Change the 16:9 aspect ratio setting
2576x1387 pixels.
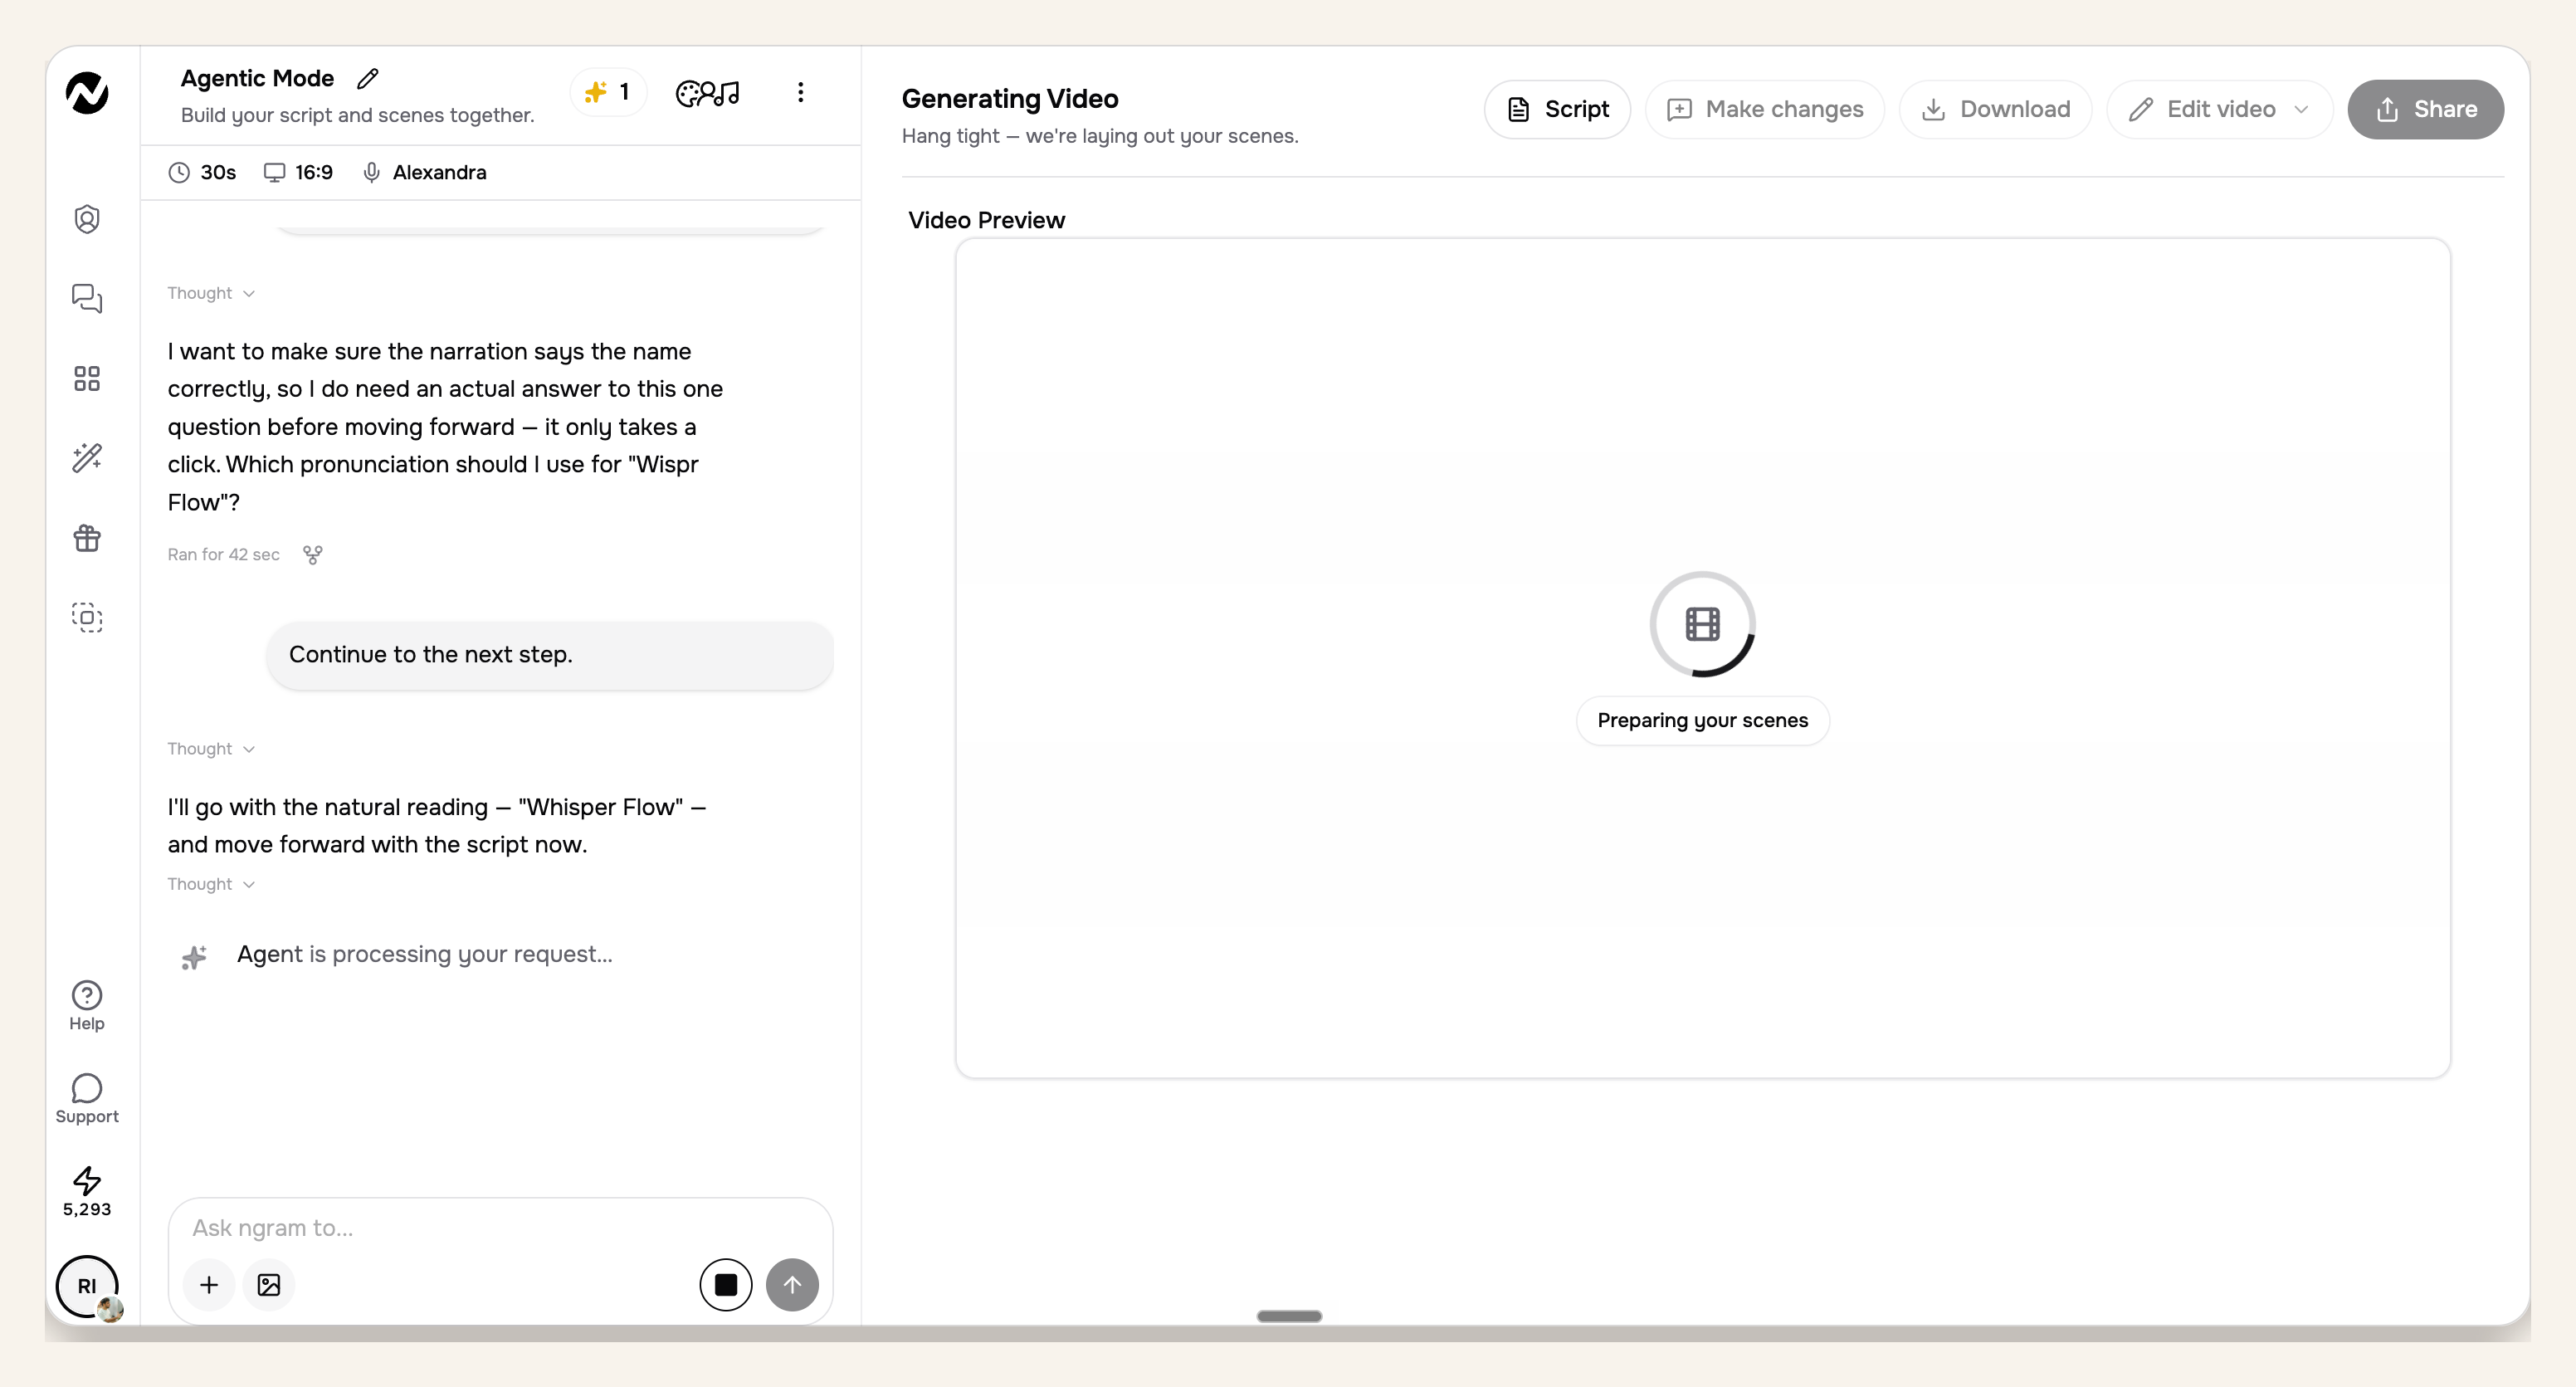pyautogui.click(x=298, y=172)
